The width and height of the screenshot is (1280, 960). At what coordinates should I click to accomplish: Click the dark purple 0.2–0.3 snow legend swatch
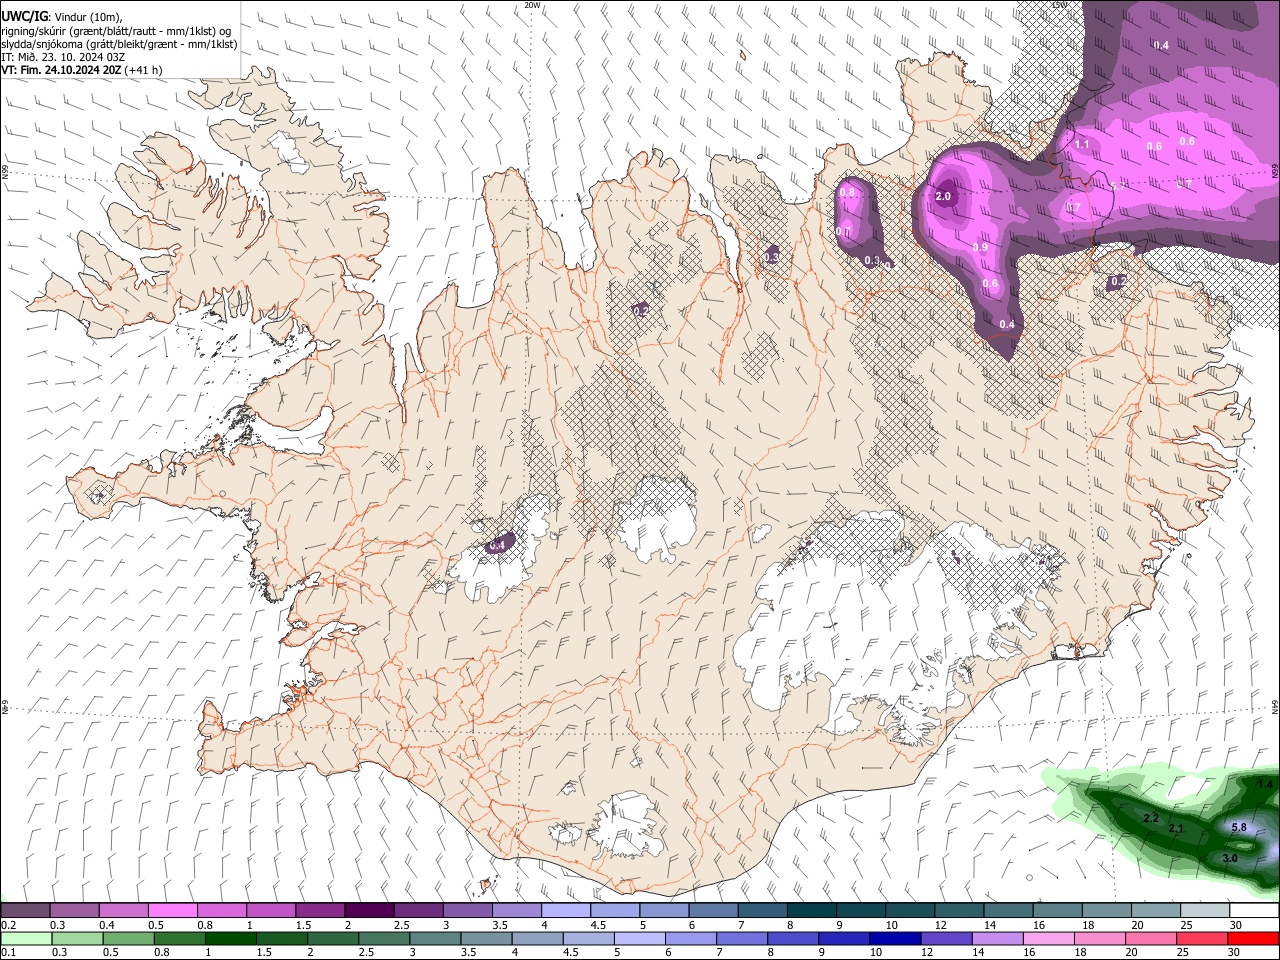point(25,911)
